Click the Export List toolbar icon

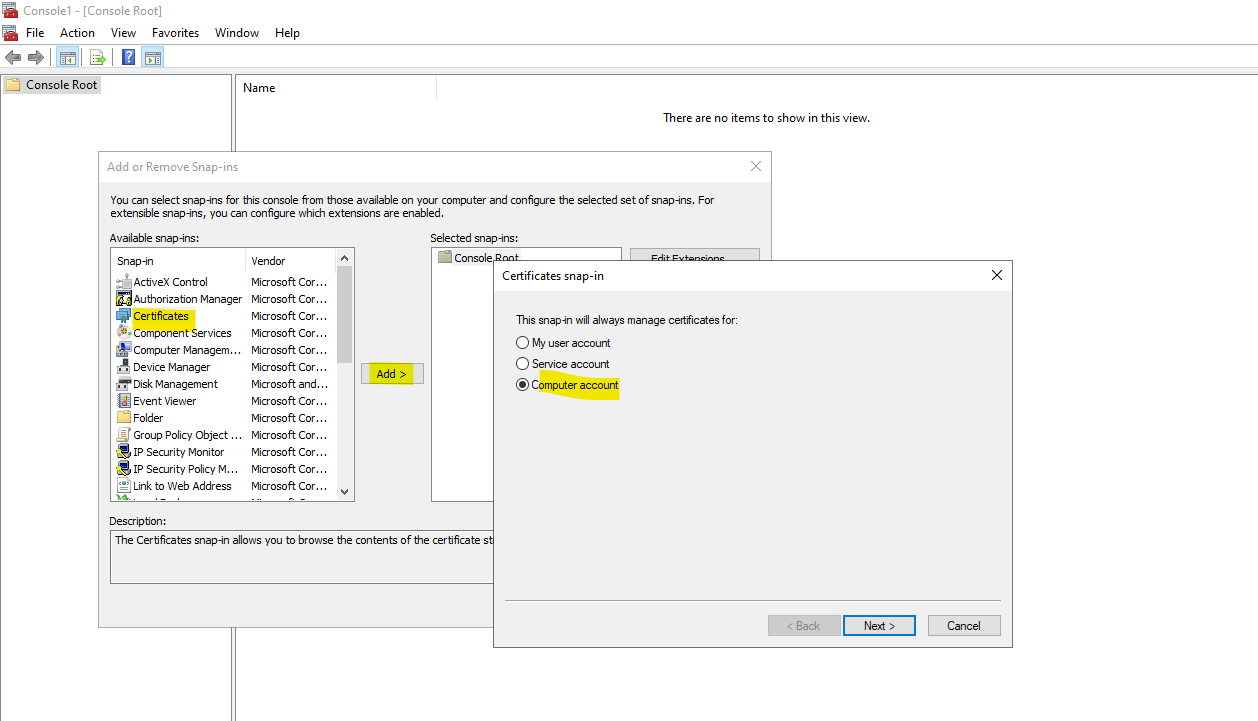(98, 58)
